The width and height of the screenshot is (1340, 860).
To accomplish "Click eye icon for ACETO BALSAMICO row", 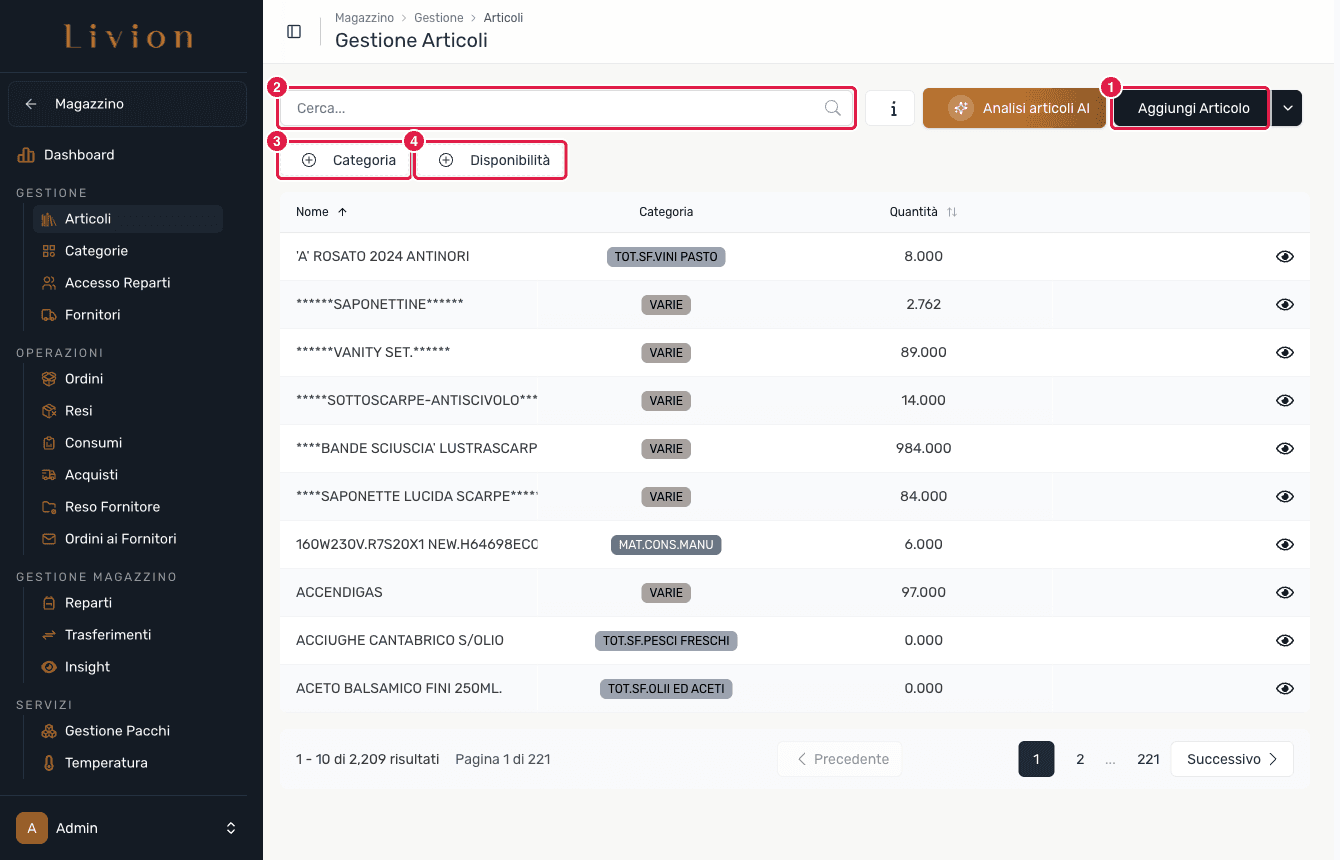I will tap(1285, 688).
